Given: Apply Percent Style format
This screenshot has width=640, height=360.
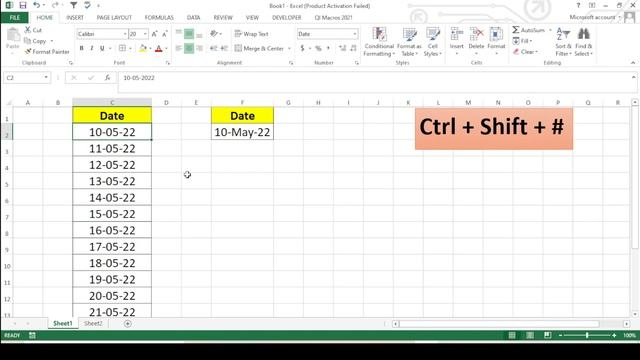Looking at the screenshot, I should pos(318,49).
